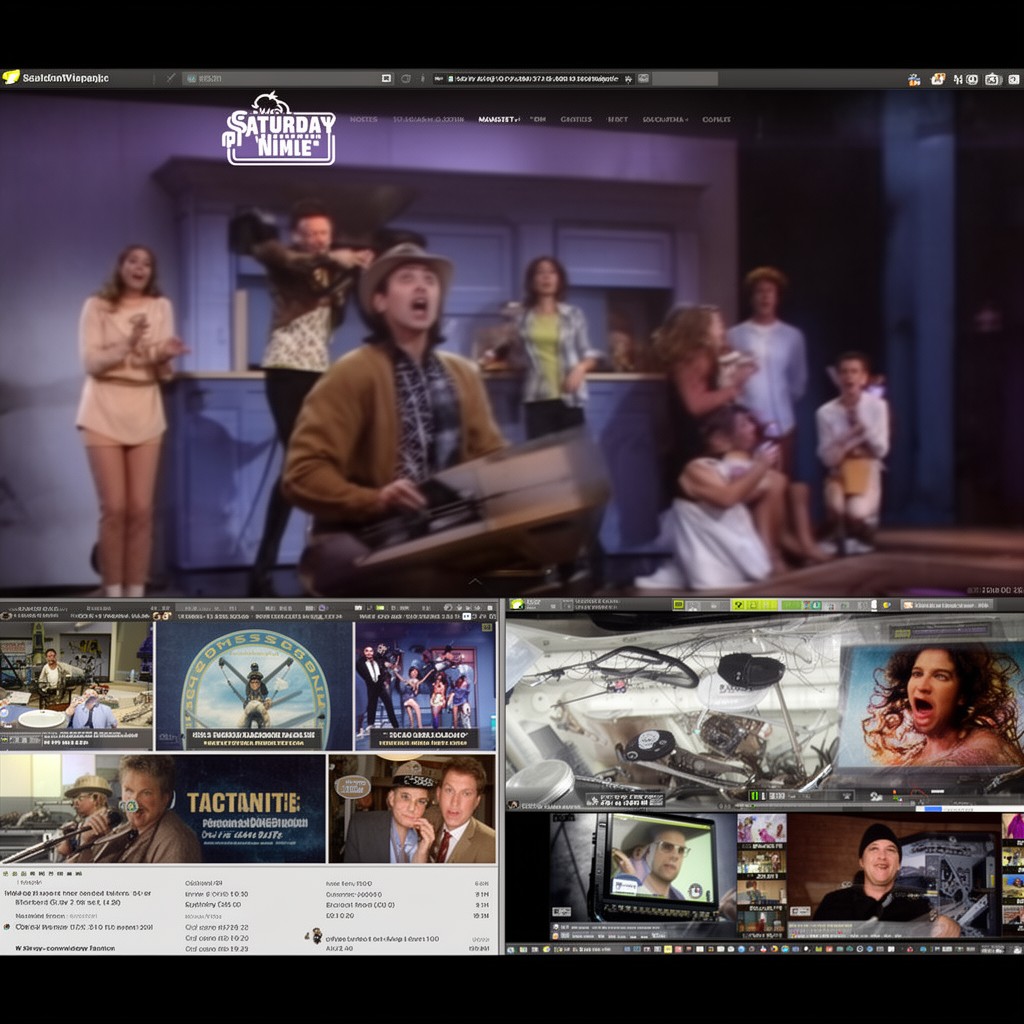
Task: Select the highlighted white item in the site navigation
Action: coord(498,120)
